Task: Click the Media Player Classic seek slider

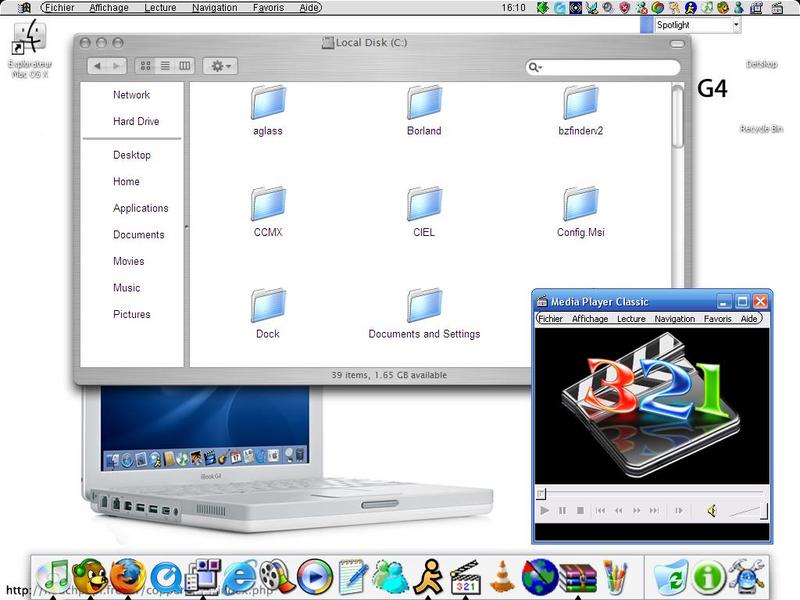Action: [651, 493]
